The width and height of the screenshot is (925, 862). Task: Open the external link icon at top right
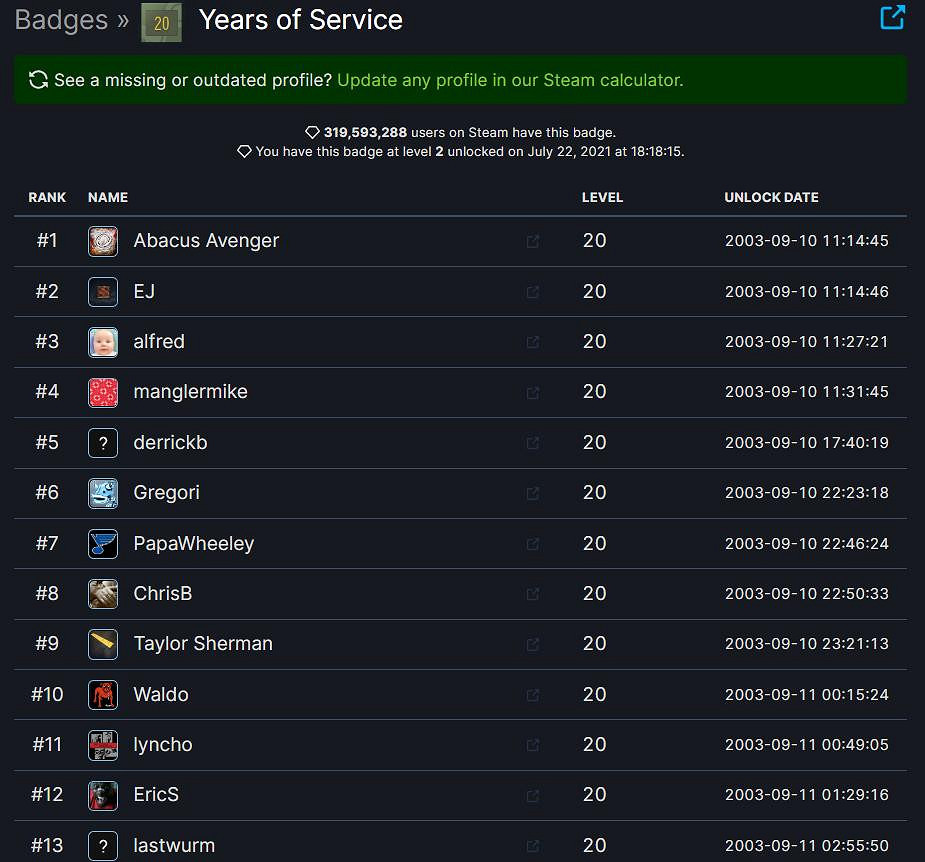(x=893, y=17)
